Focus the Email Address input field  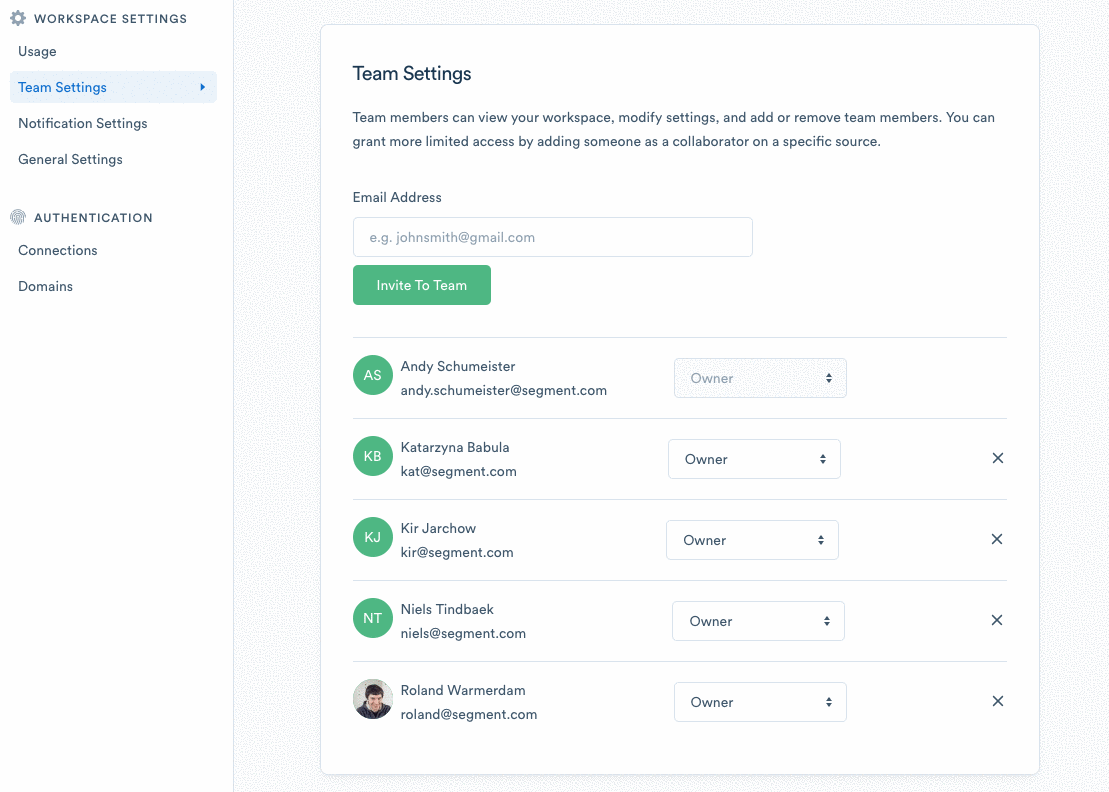click(552, 237)
